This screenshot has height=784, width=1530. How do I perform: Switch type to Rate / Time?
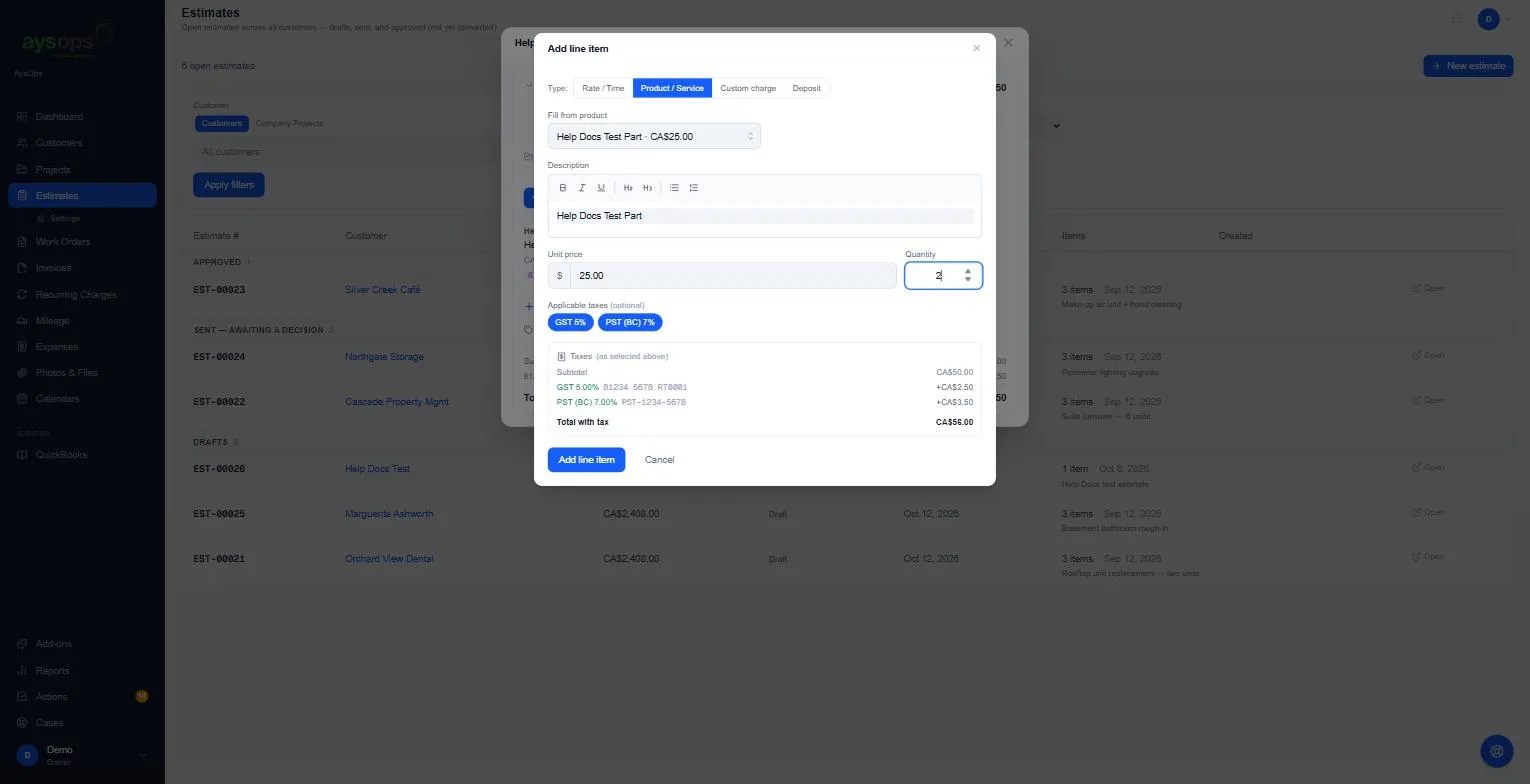point(603,88)
